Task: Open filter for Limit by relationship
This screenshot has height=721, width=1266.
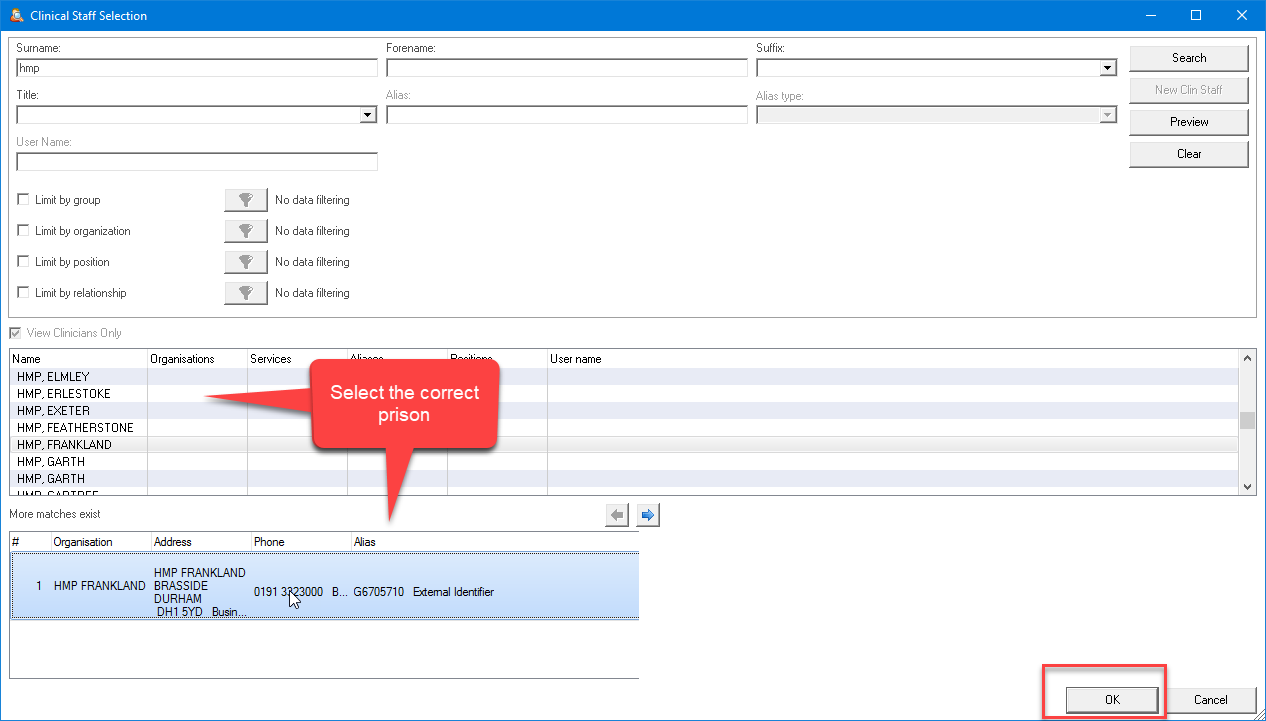Action: pyautogui.click(x=246, y=293)
